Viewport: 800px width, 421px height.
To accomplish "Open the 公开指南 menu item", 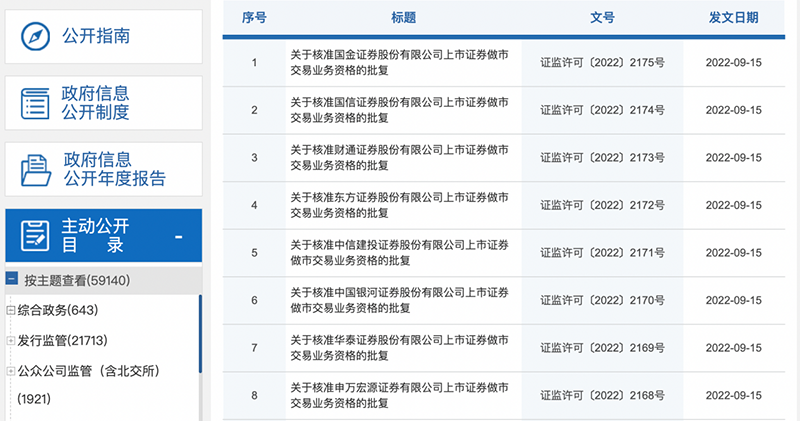I will coord(103,36).
